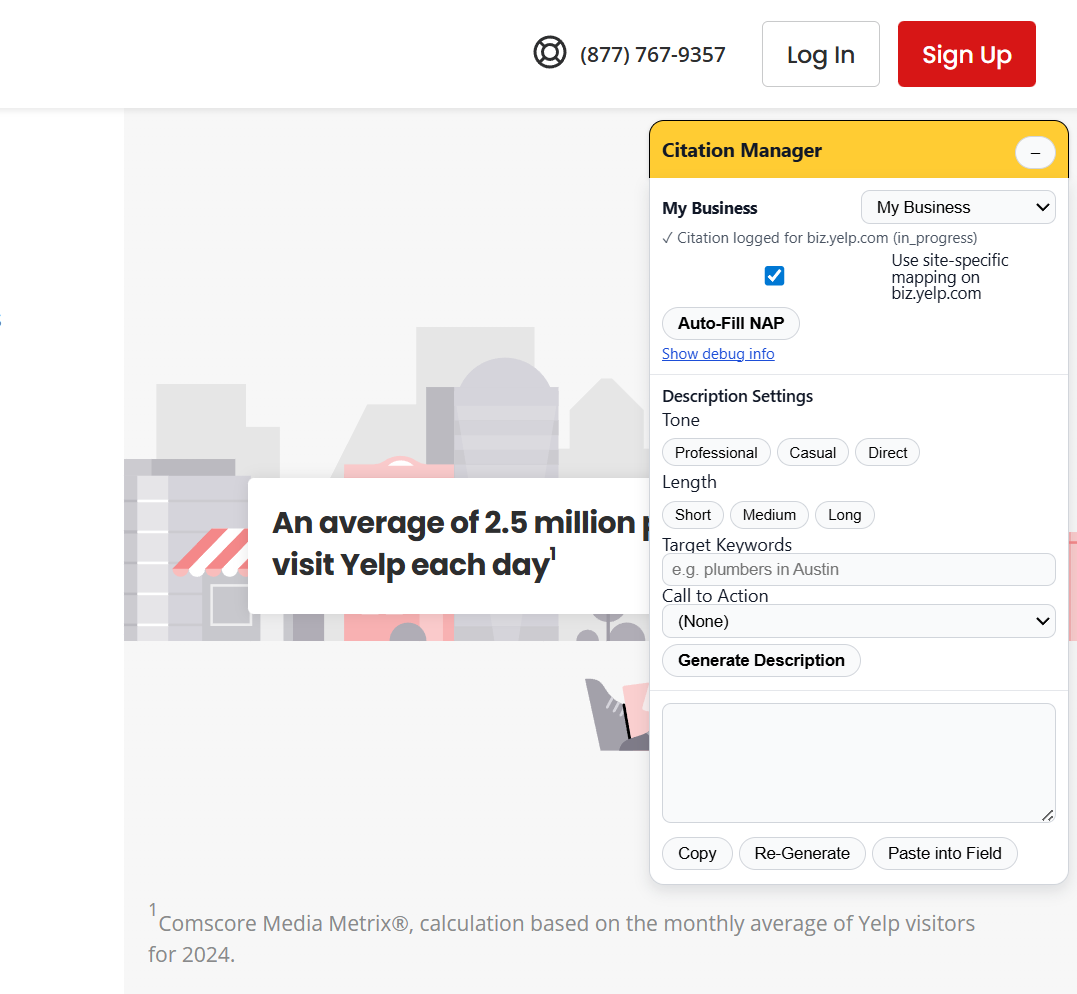The image size is (1077, 994).
Task: Focus the Target Keywords input field
Action: click(858, 570)
